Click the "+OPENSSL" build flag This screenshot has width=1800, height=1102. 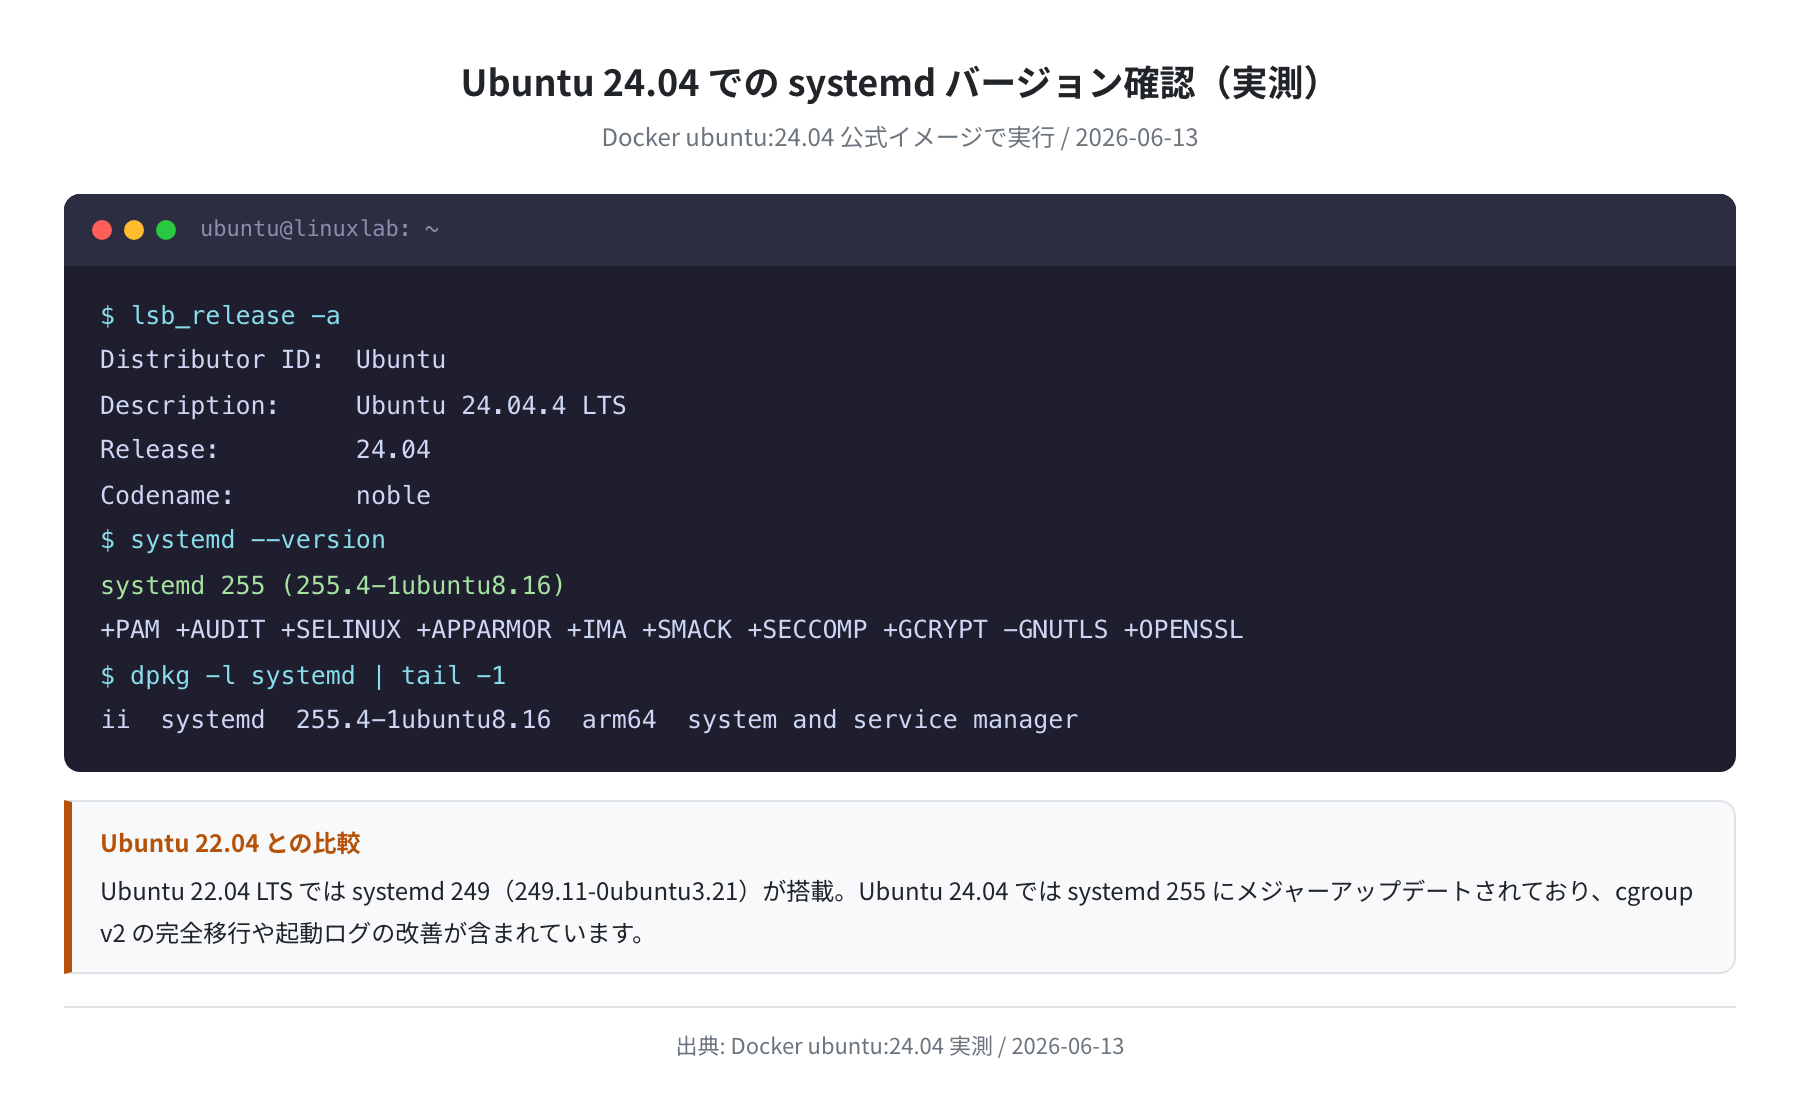1184,630
